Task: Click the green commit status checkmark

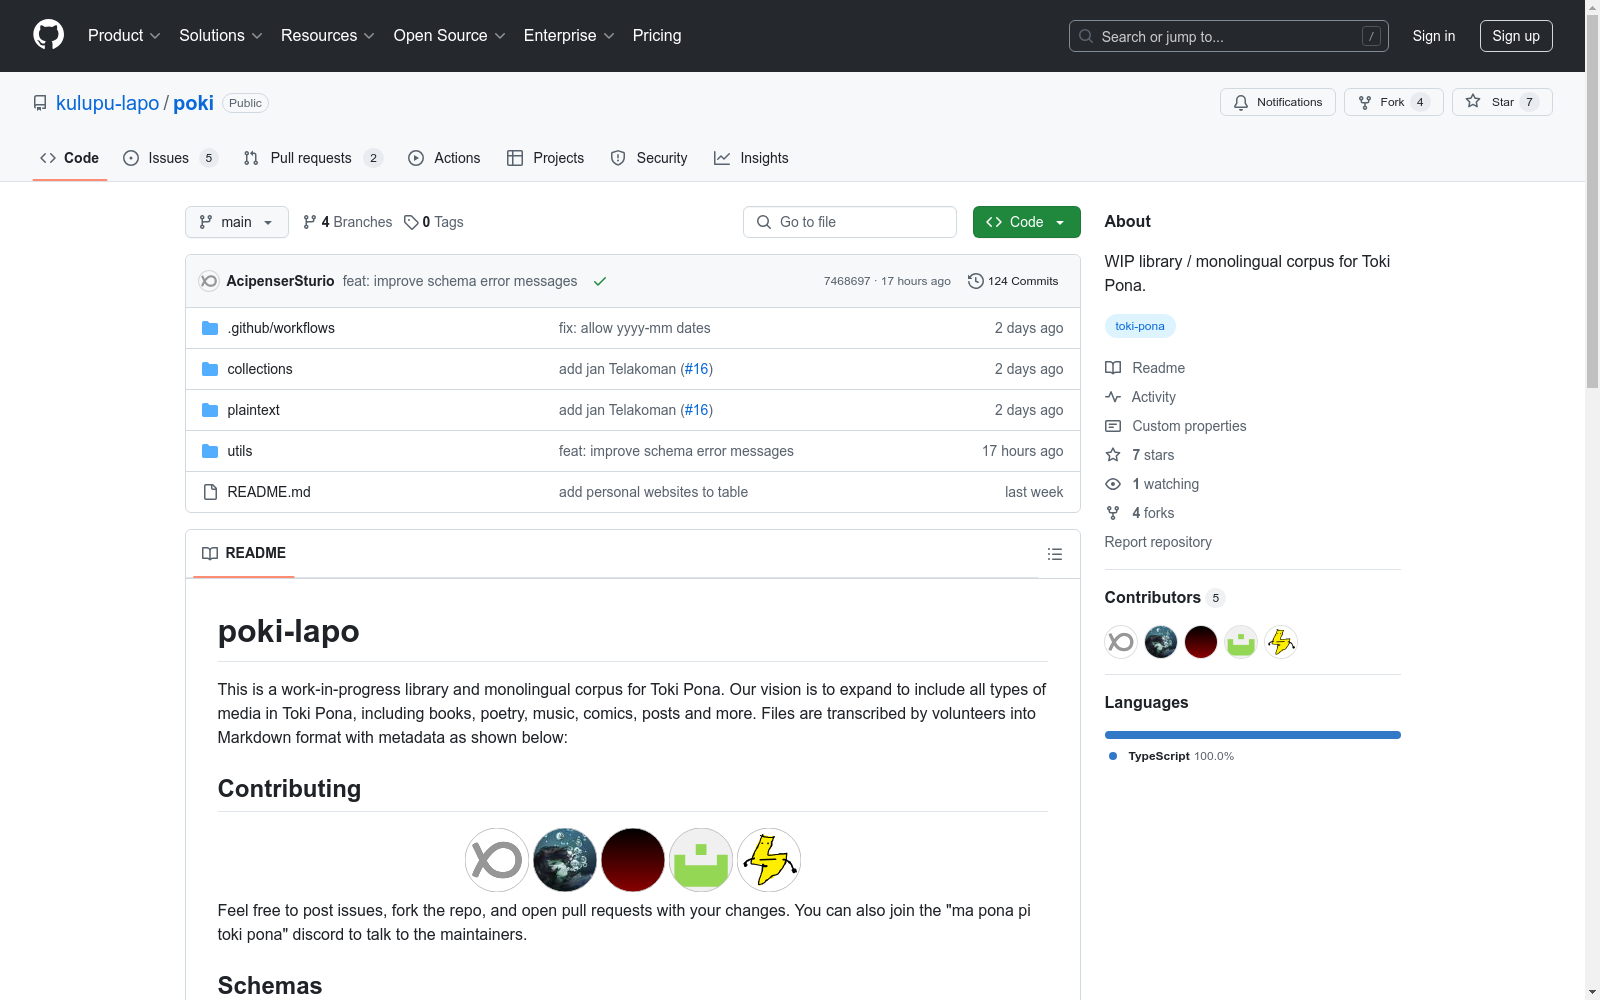Action: pos(600,281)
